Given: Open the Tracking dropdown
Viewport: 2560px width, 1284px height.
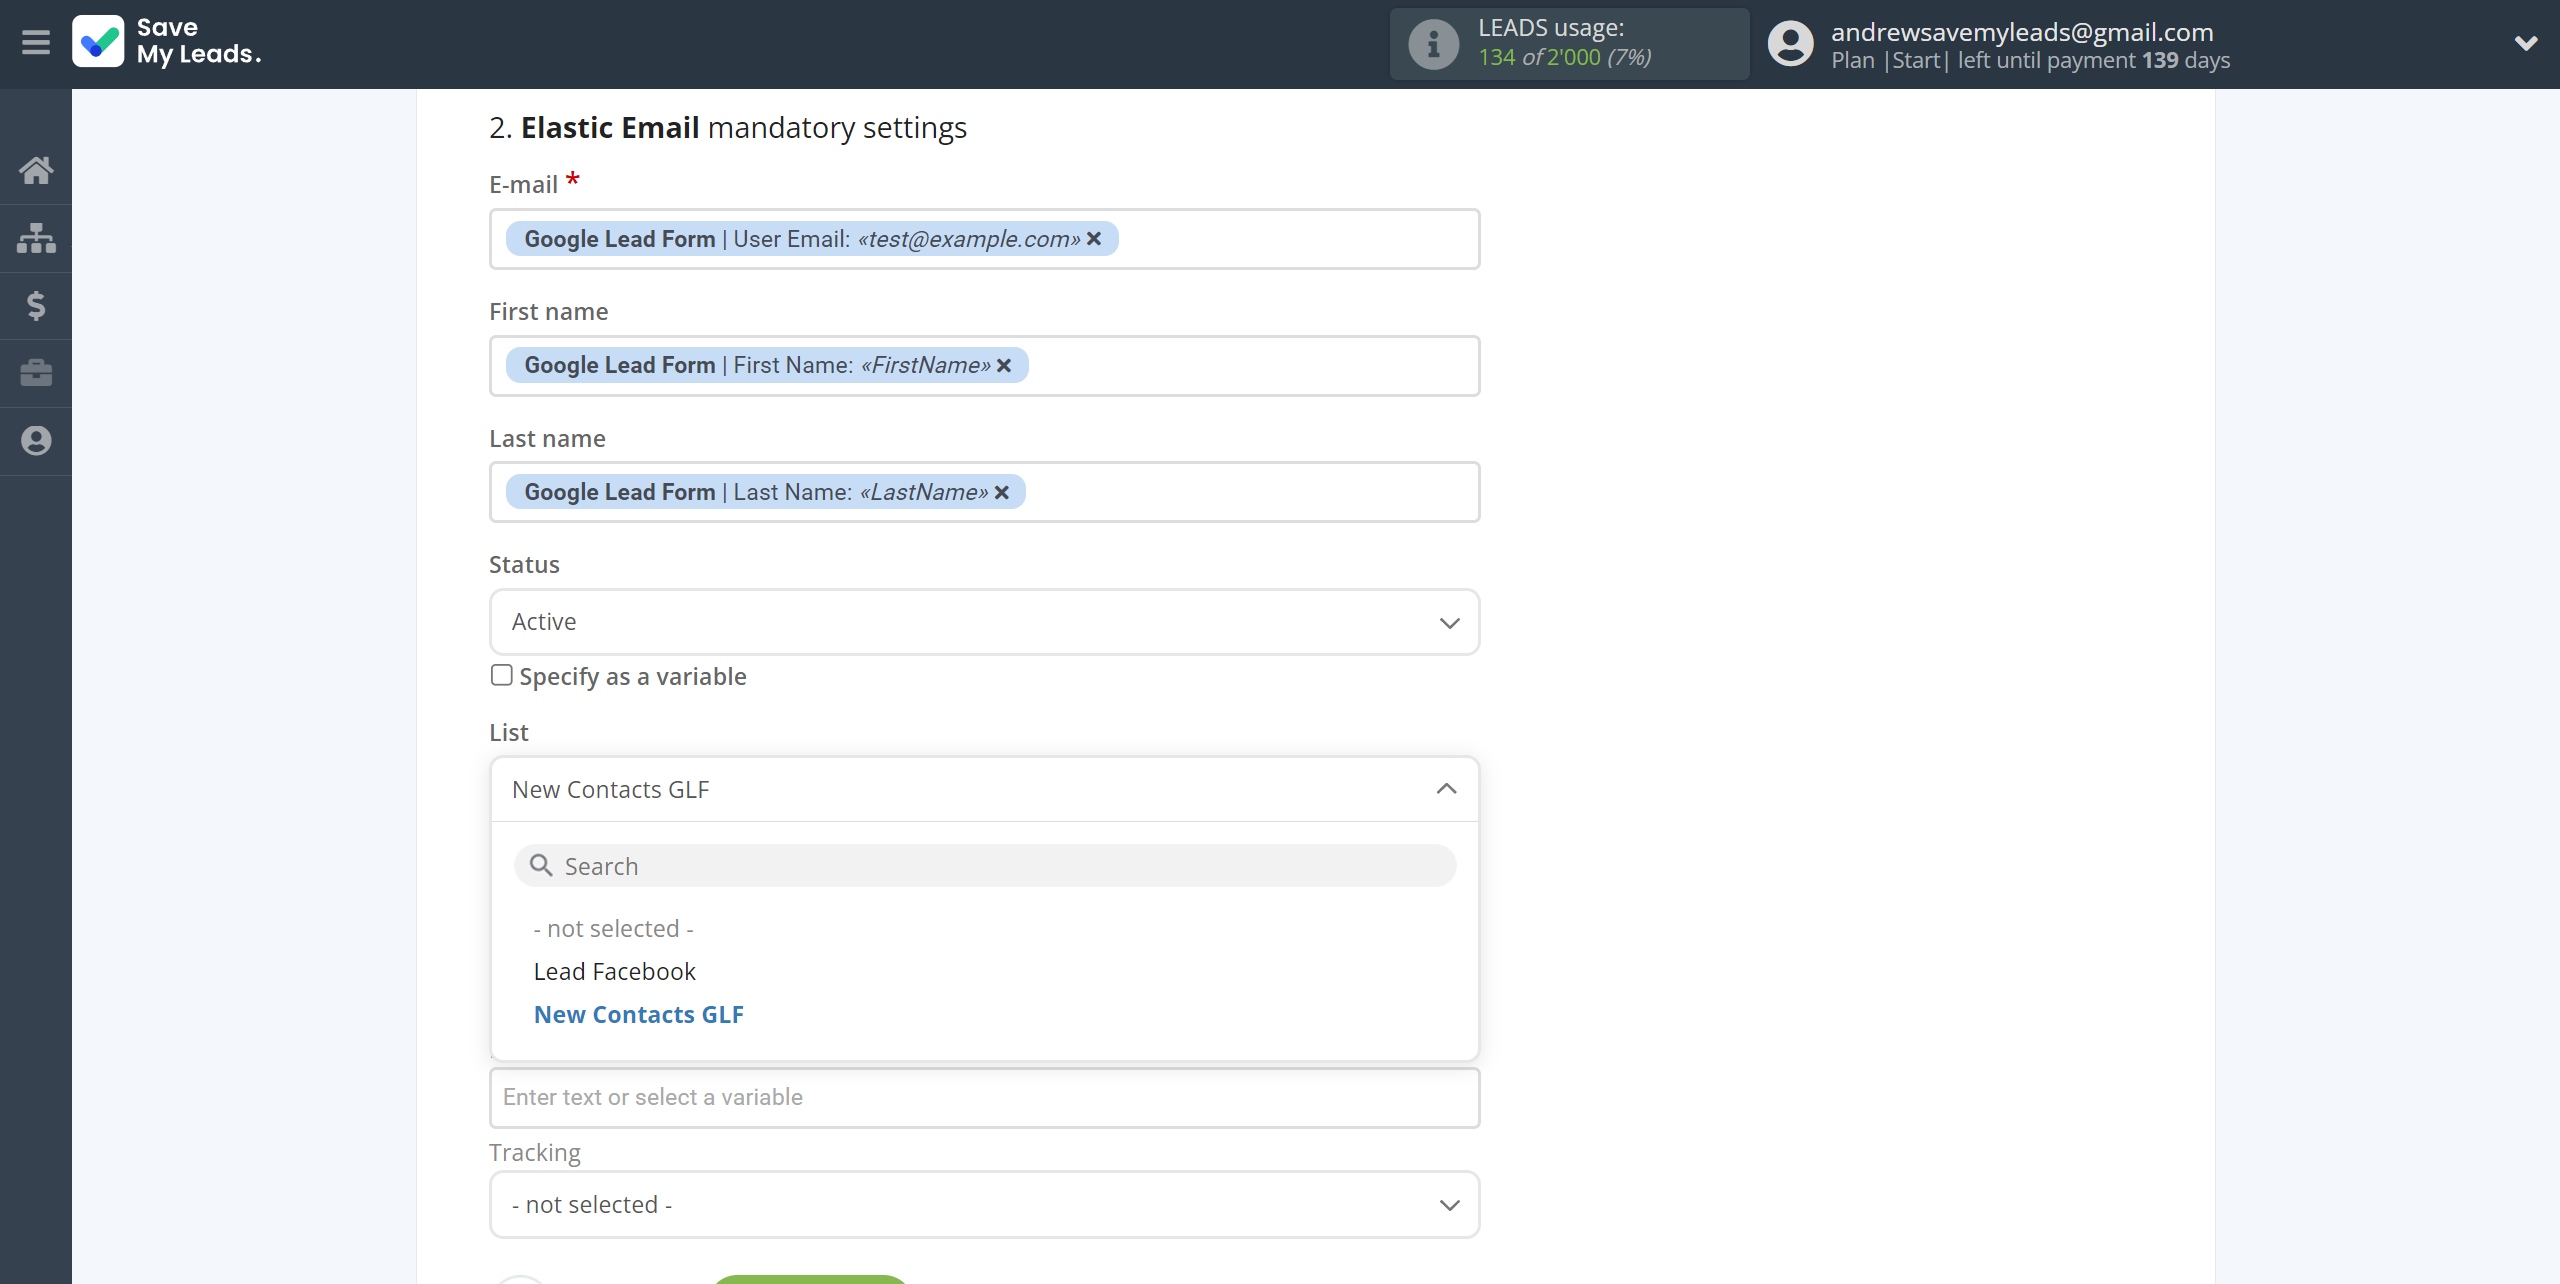Looking at the screenshot, I should pyautogui.click(x=984, y=1205).
